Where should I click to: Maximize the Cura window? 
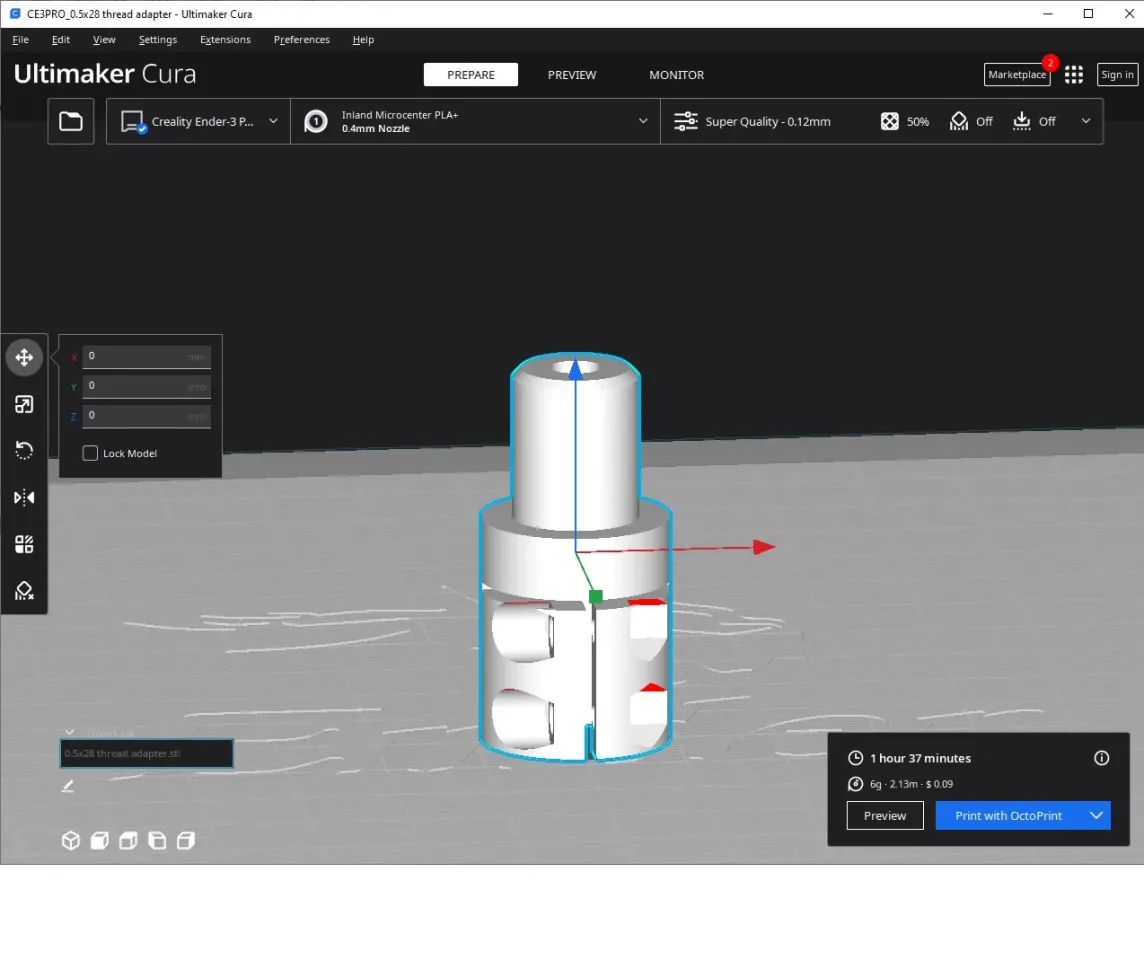tap(1088, 14)
